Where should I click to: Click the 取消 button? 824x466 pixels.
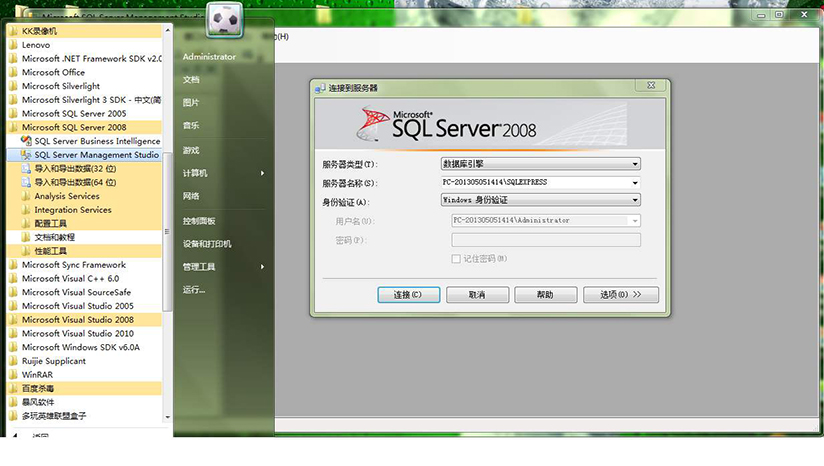tap(477, 295)
